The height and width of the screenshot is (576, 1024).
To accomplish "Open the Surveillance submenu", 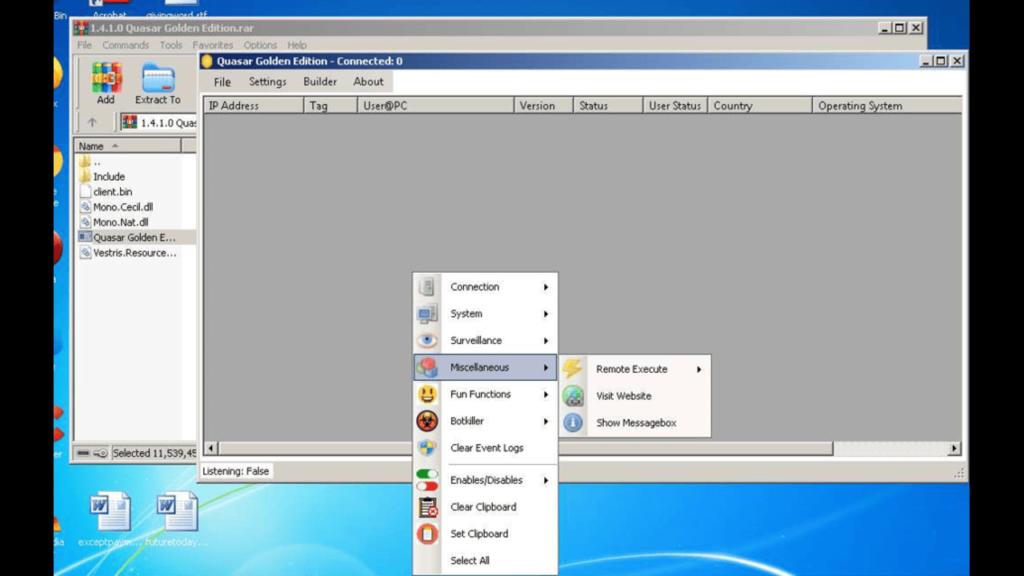I will pos(485,340).
